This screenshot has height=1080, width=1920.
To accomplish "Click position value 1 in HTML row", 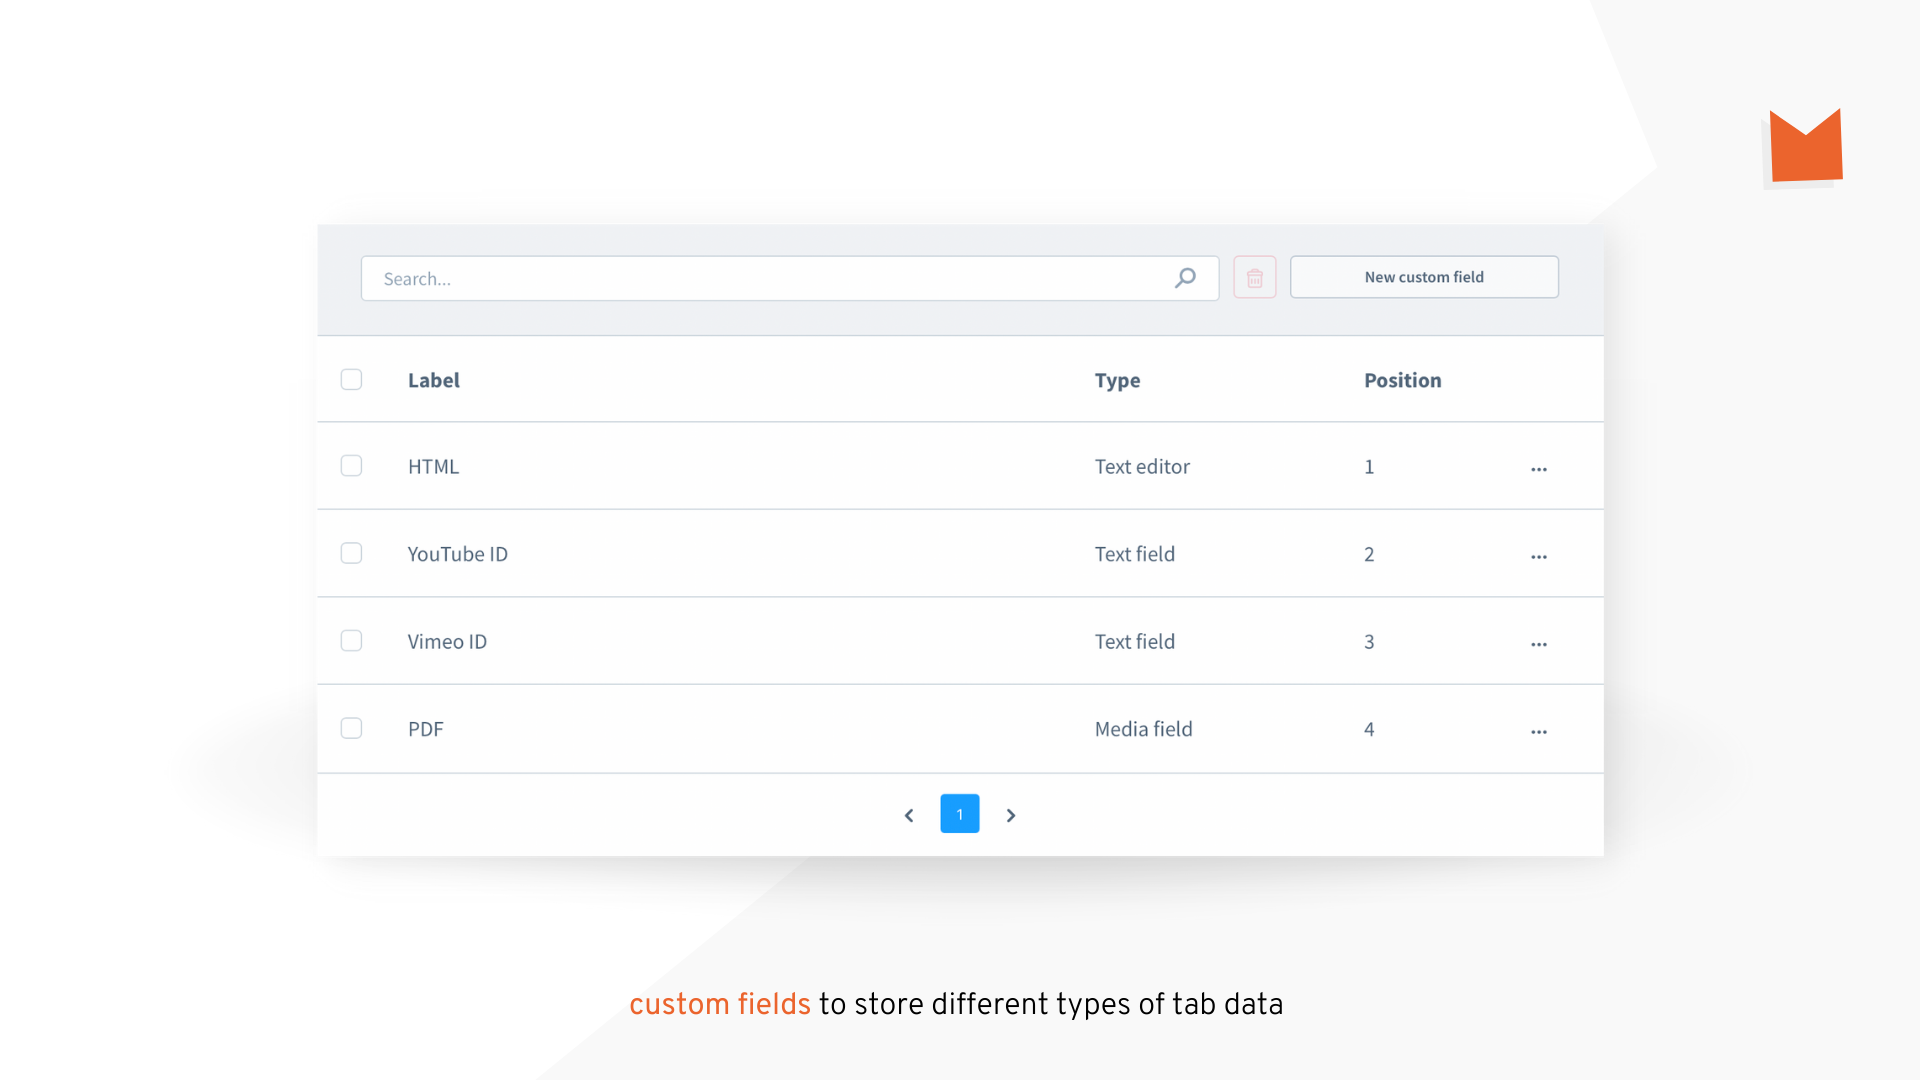I will pyautogui.click(x=1369, y=467).
